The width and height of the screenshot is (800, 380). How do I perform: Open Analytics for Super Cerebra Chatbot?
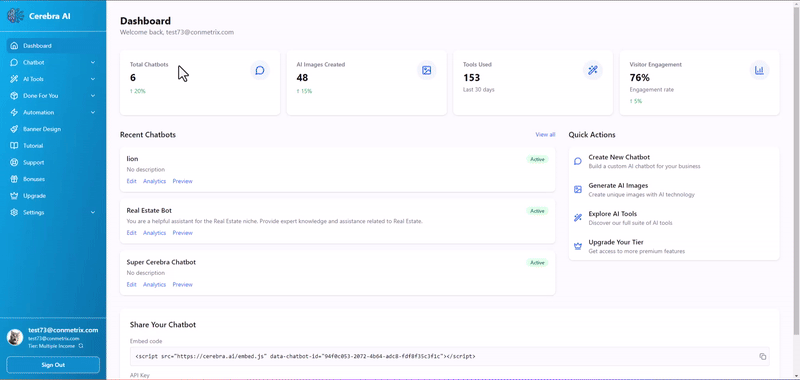coord(154,285)
